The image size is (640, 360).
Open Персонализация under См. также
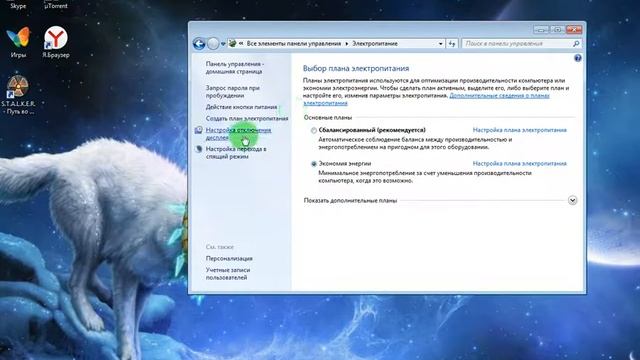(x=229, y=258)
